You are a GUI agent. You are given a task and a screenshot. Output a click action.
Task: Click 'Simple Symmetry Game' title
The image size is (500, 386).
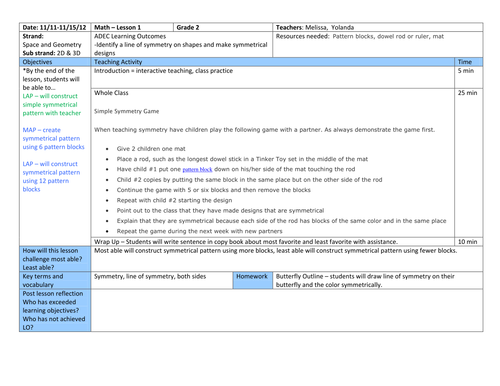[126, 111]
